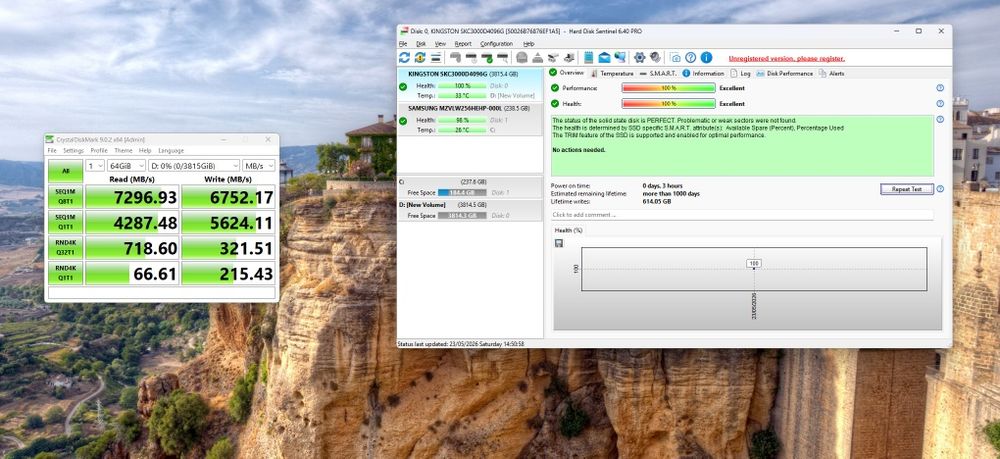The image size is (1000, 459).
Task: Open the D: 0% drive selection dropdown
Action: [x=194, y=166]
